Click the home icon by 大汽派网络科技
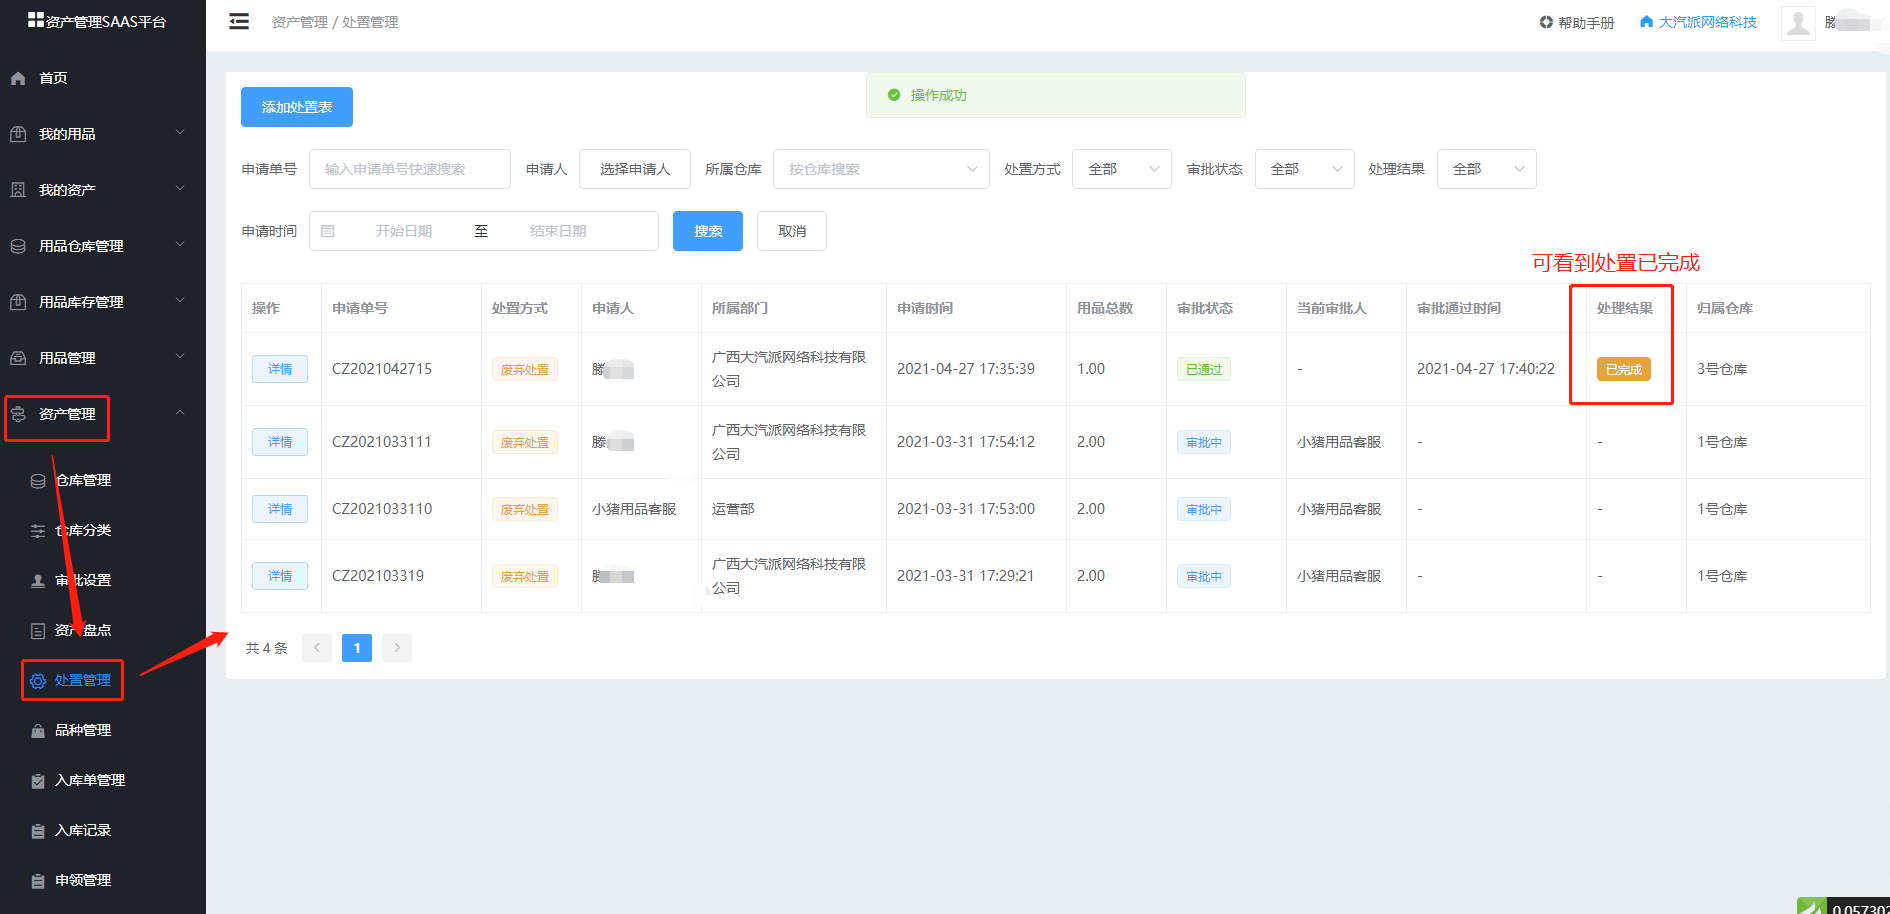This screenshot has height=914, width=1890. pos(1646,21)
